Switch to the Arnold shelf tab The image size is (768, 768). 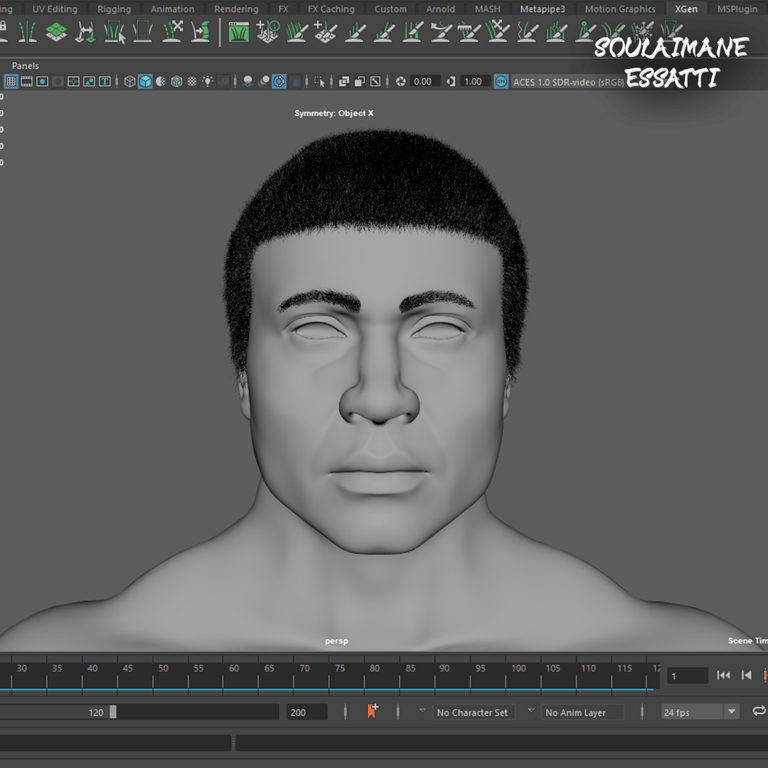tap(440, 9)
